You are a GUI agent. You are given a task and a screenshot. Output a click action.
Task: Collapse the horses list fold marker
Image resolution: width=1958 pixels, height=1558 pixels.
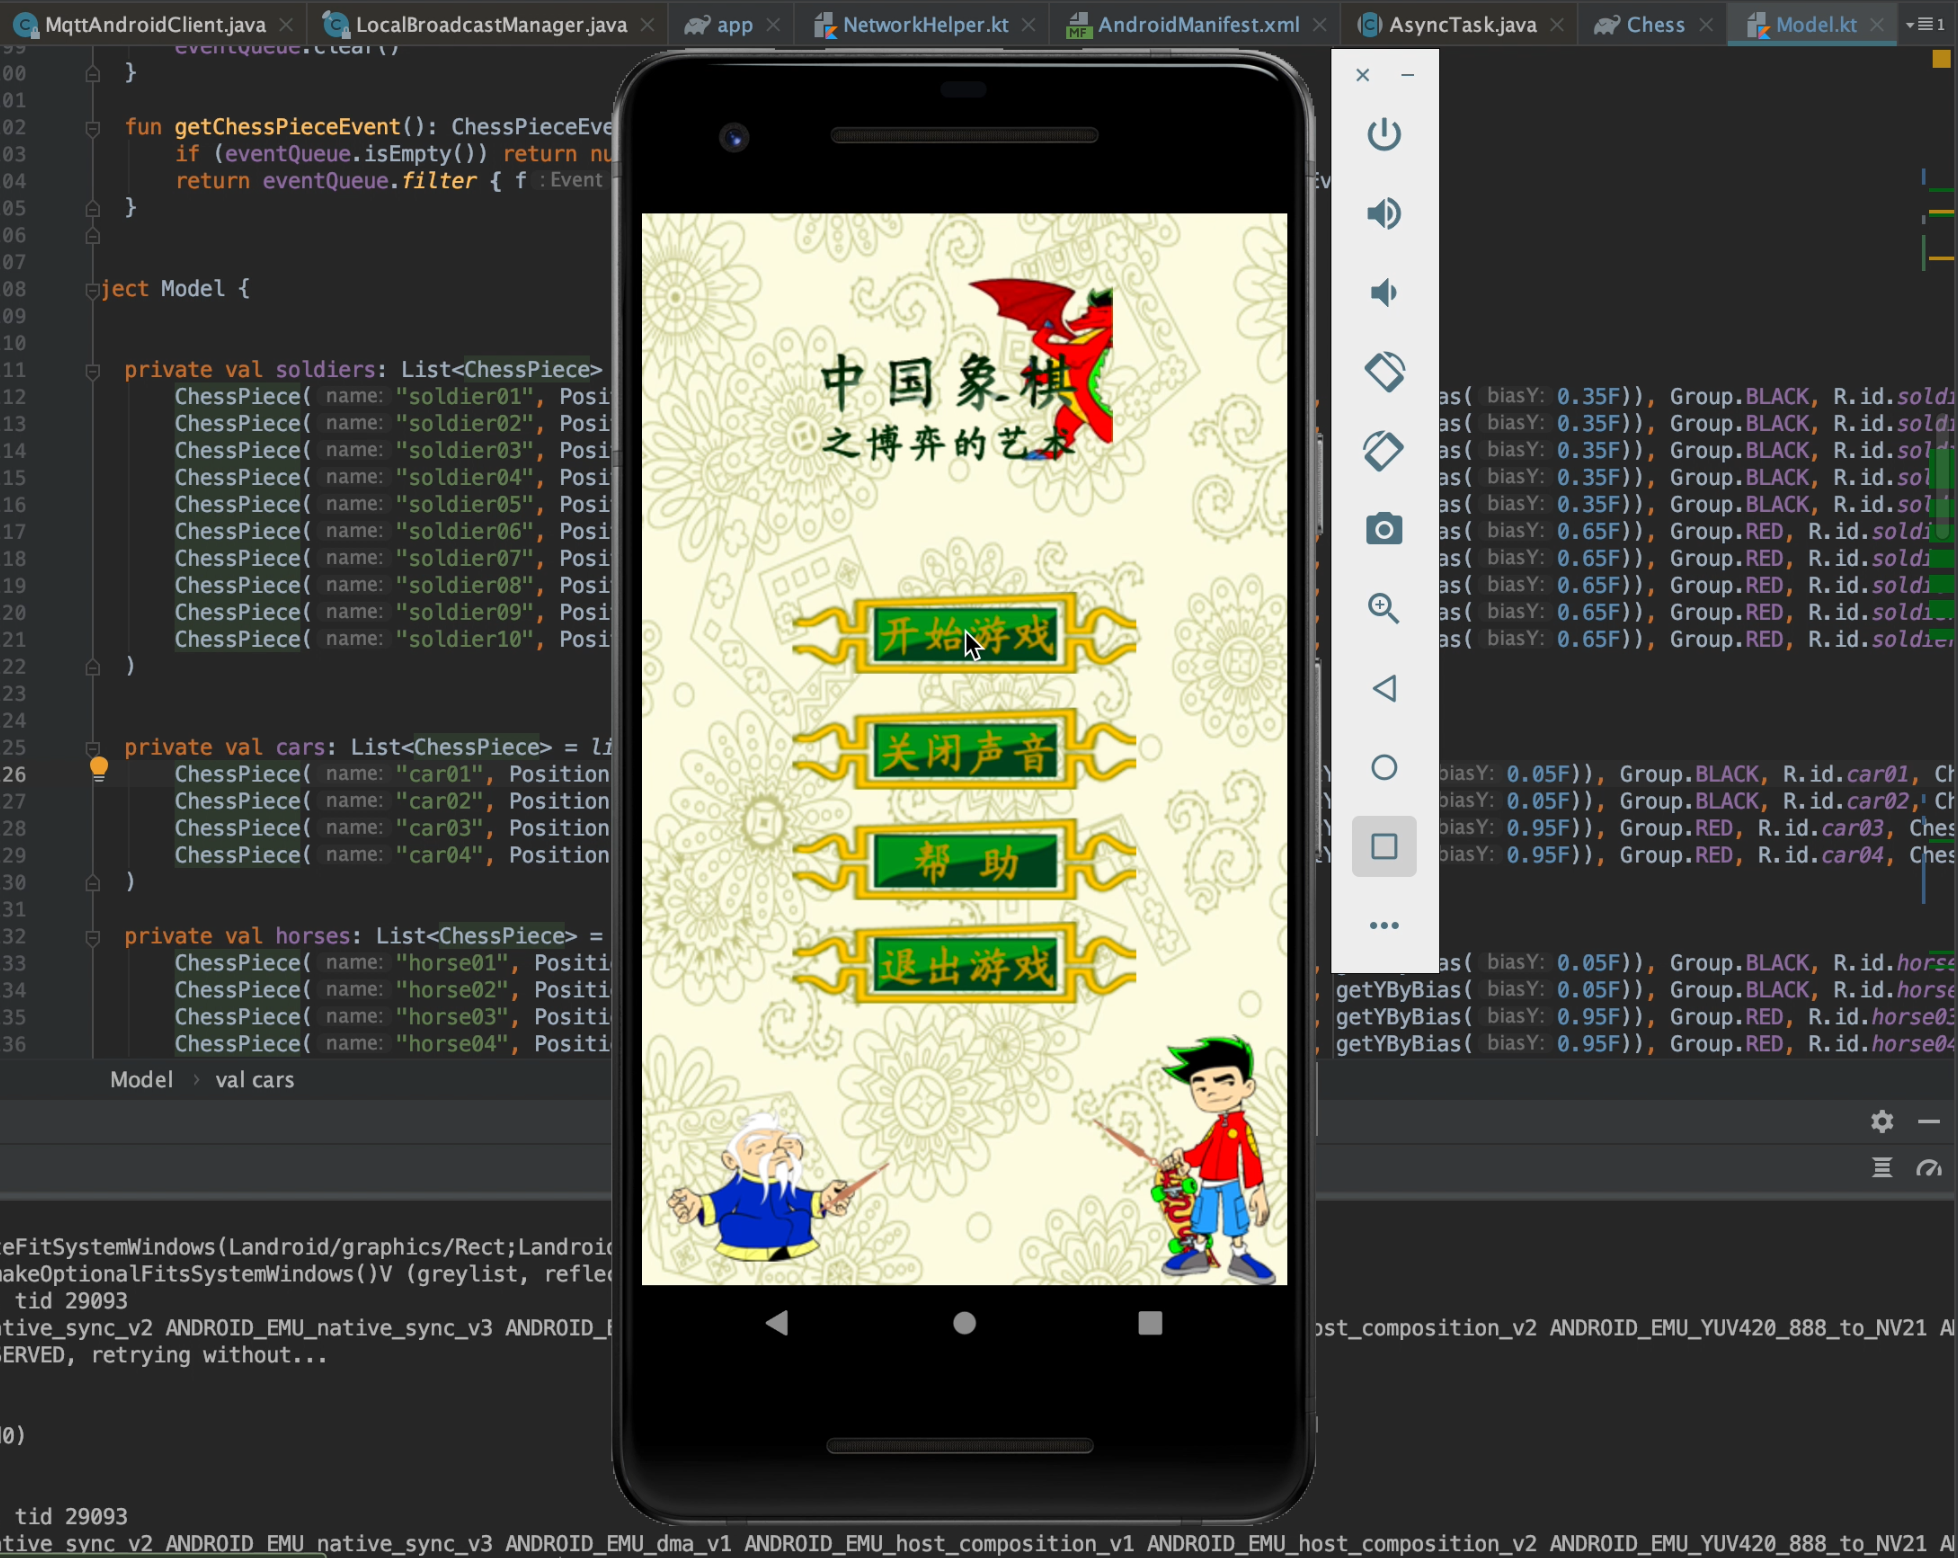[93, 937]
